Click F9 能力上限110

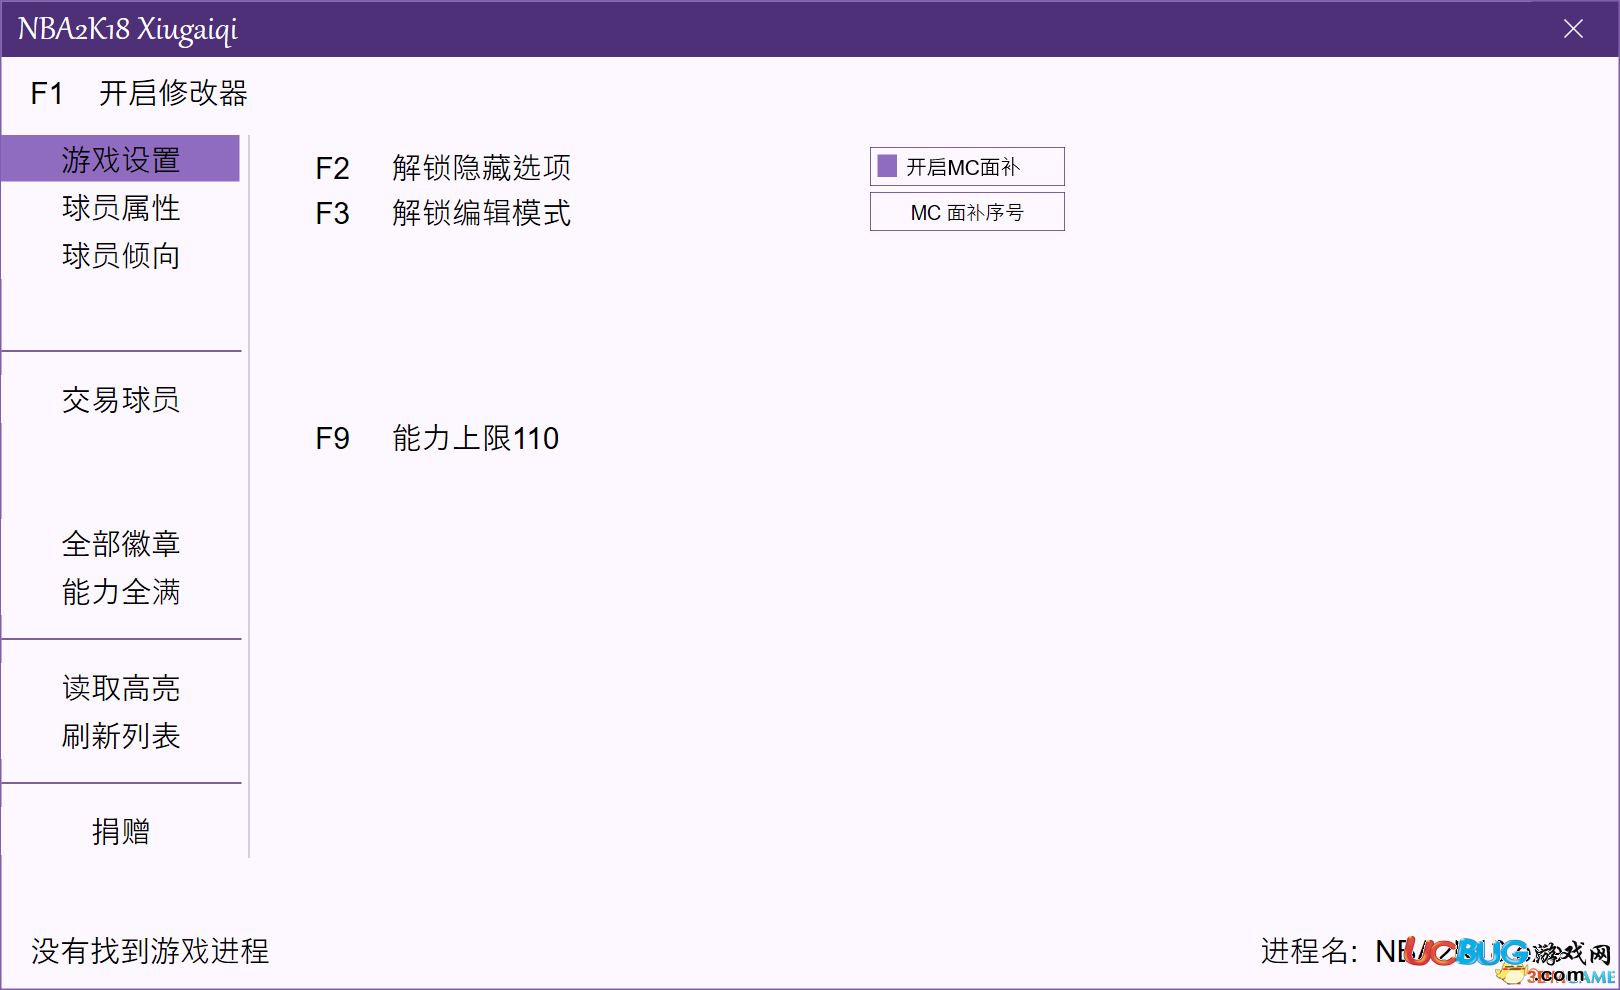click(437, 438)
